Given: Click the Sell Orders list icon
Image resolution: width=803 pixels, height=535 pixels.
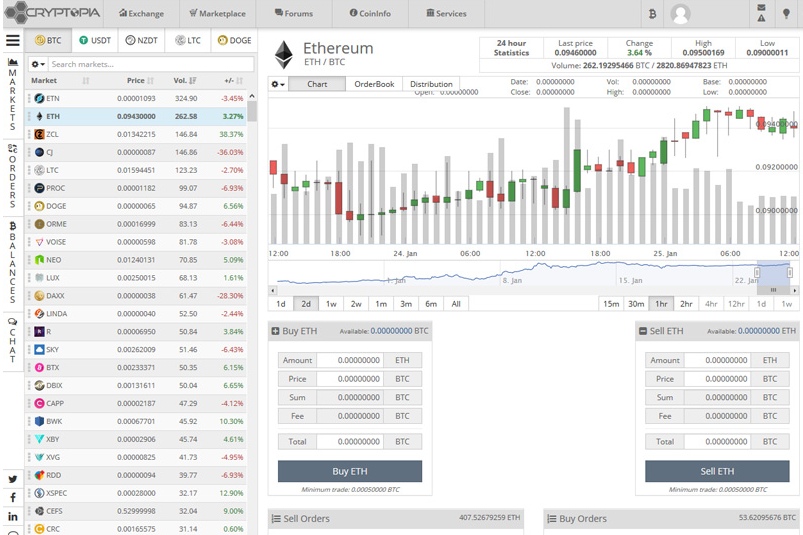Looking at the screenshot, I should tap(276, 519).
